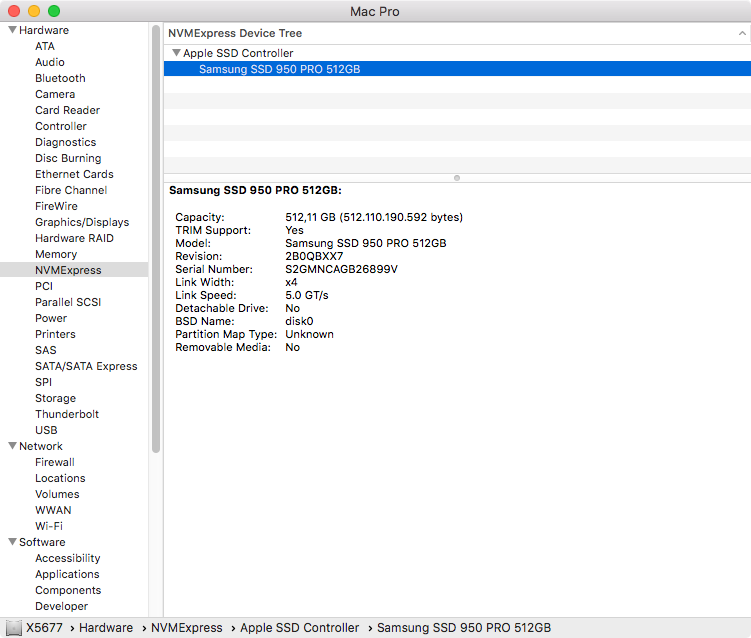
Task: Click the sidebar vertical scrollbar
Action: click(156, 239)
